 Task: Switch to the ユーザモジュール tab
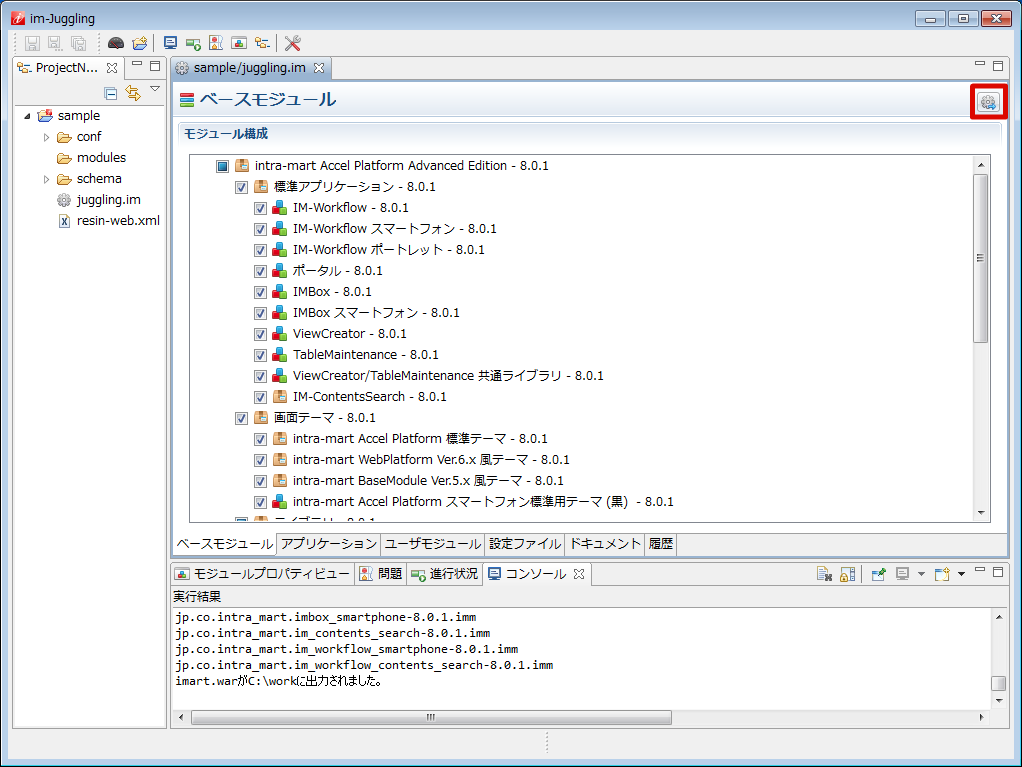[x=433, y=544]
